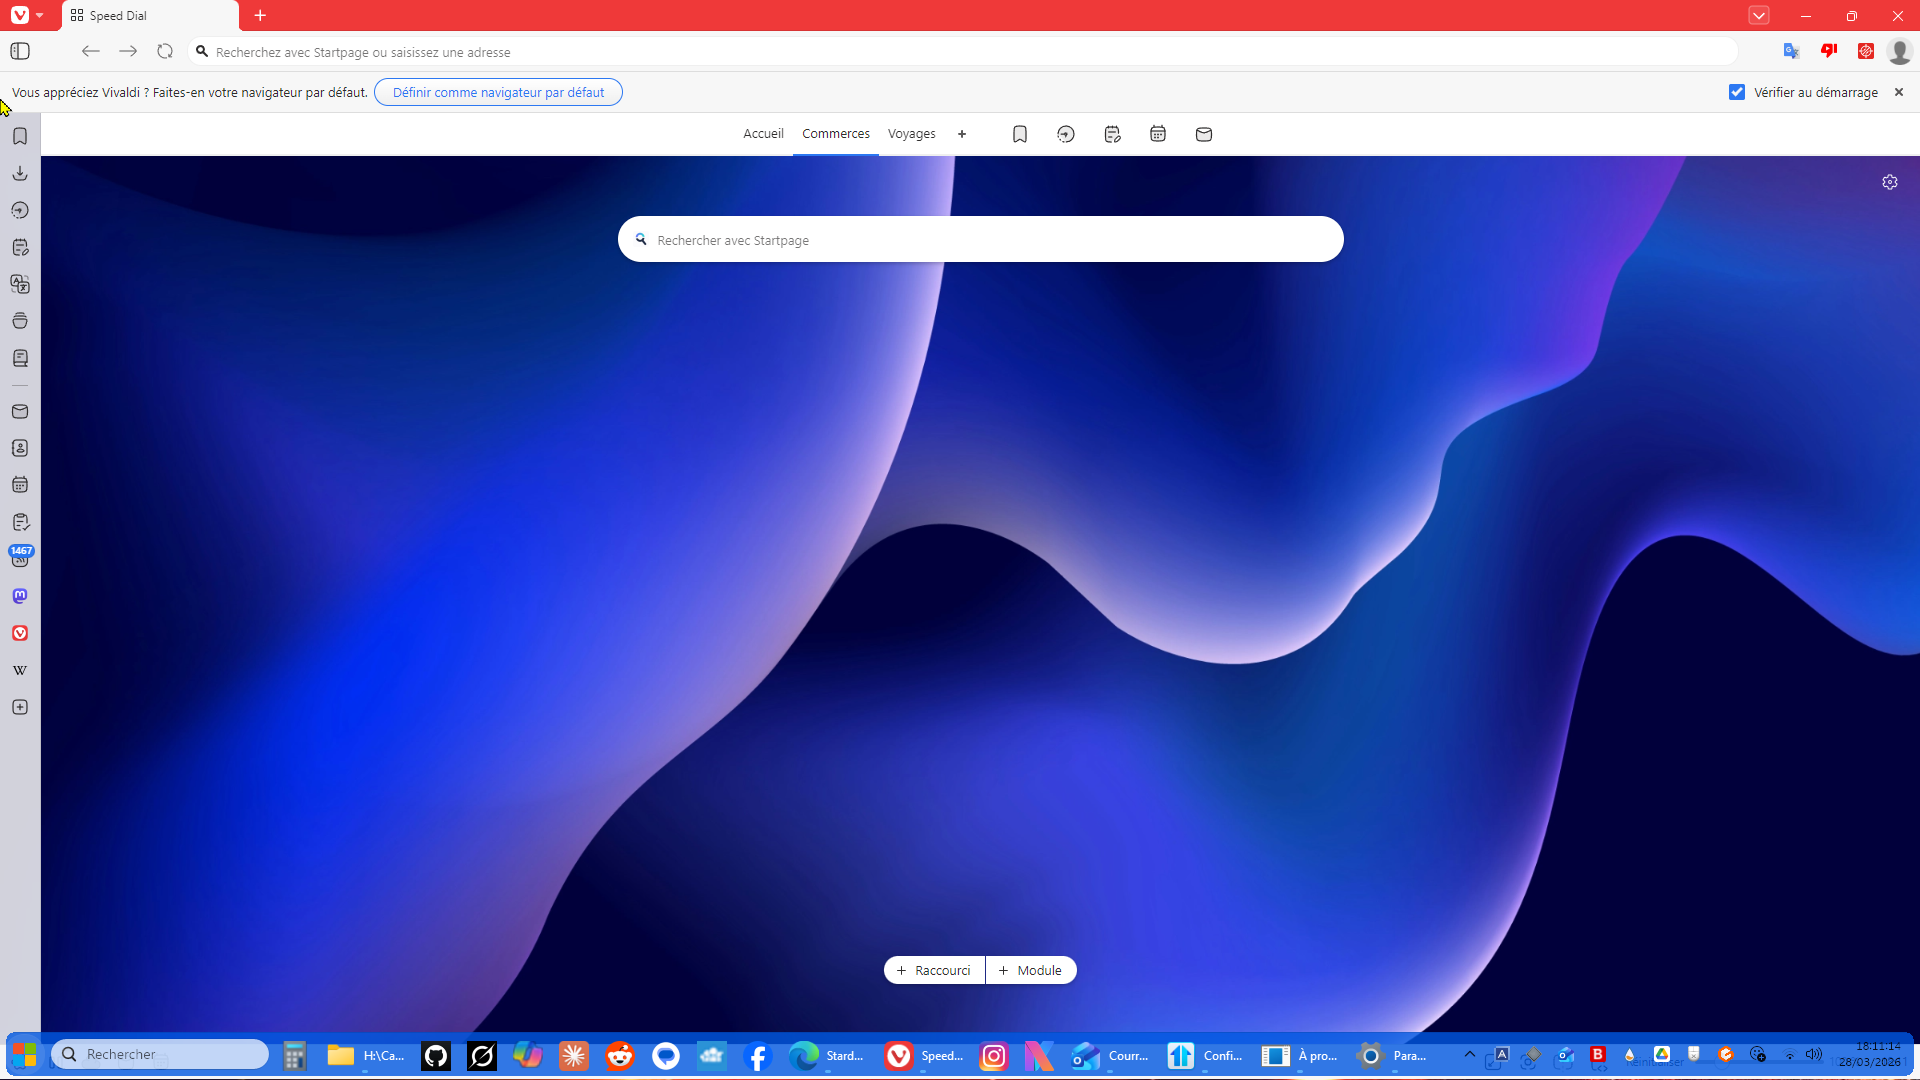Viewport: 1920px width, 1080px height.
Task: Click the Raccourci add button
Action: tap(934, 970)
